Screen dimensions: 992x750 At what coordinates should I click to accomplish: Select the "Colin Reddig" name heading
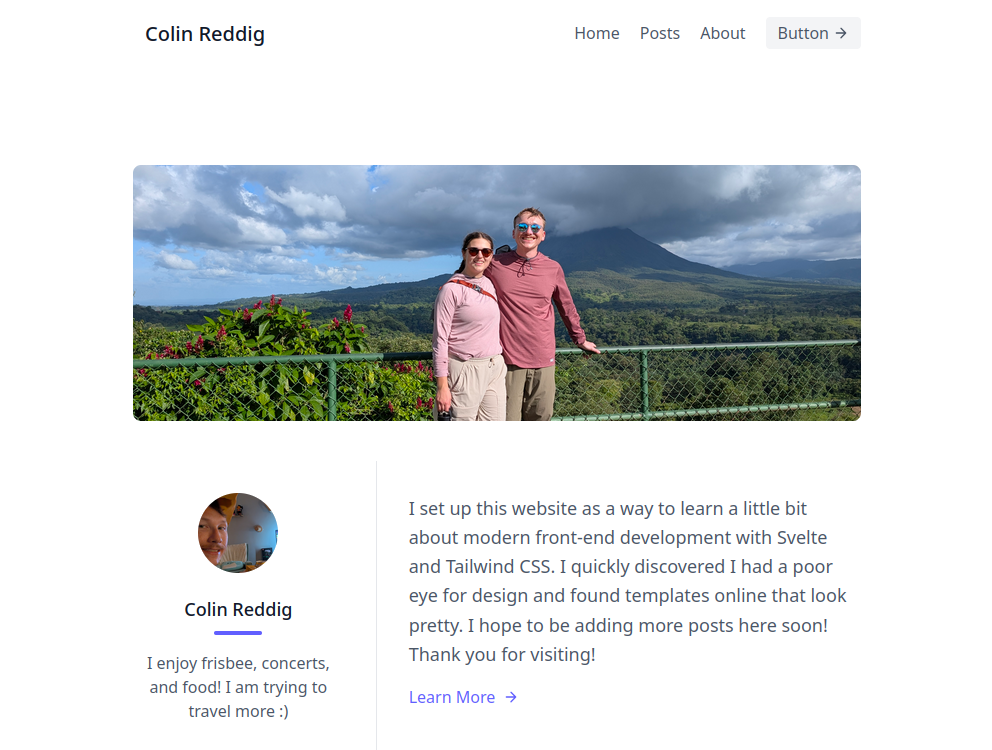[x=238, y=610]
